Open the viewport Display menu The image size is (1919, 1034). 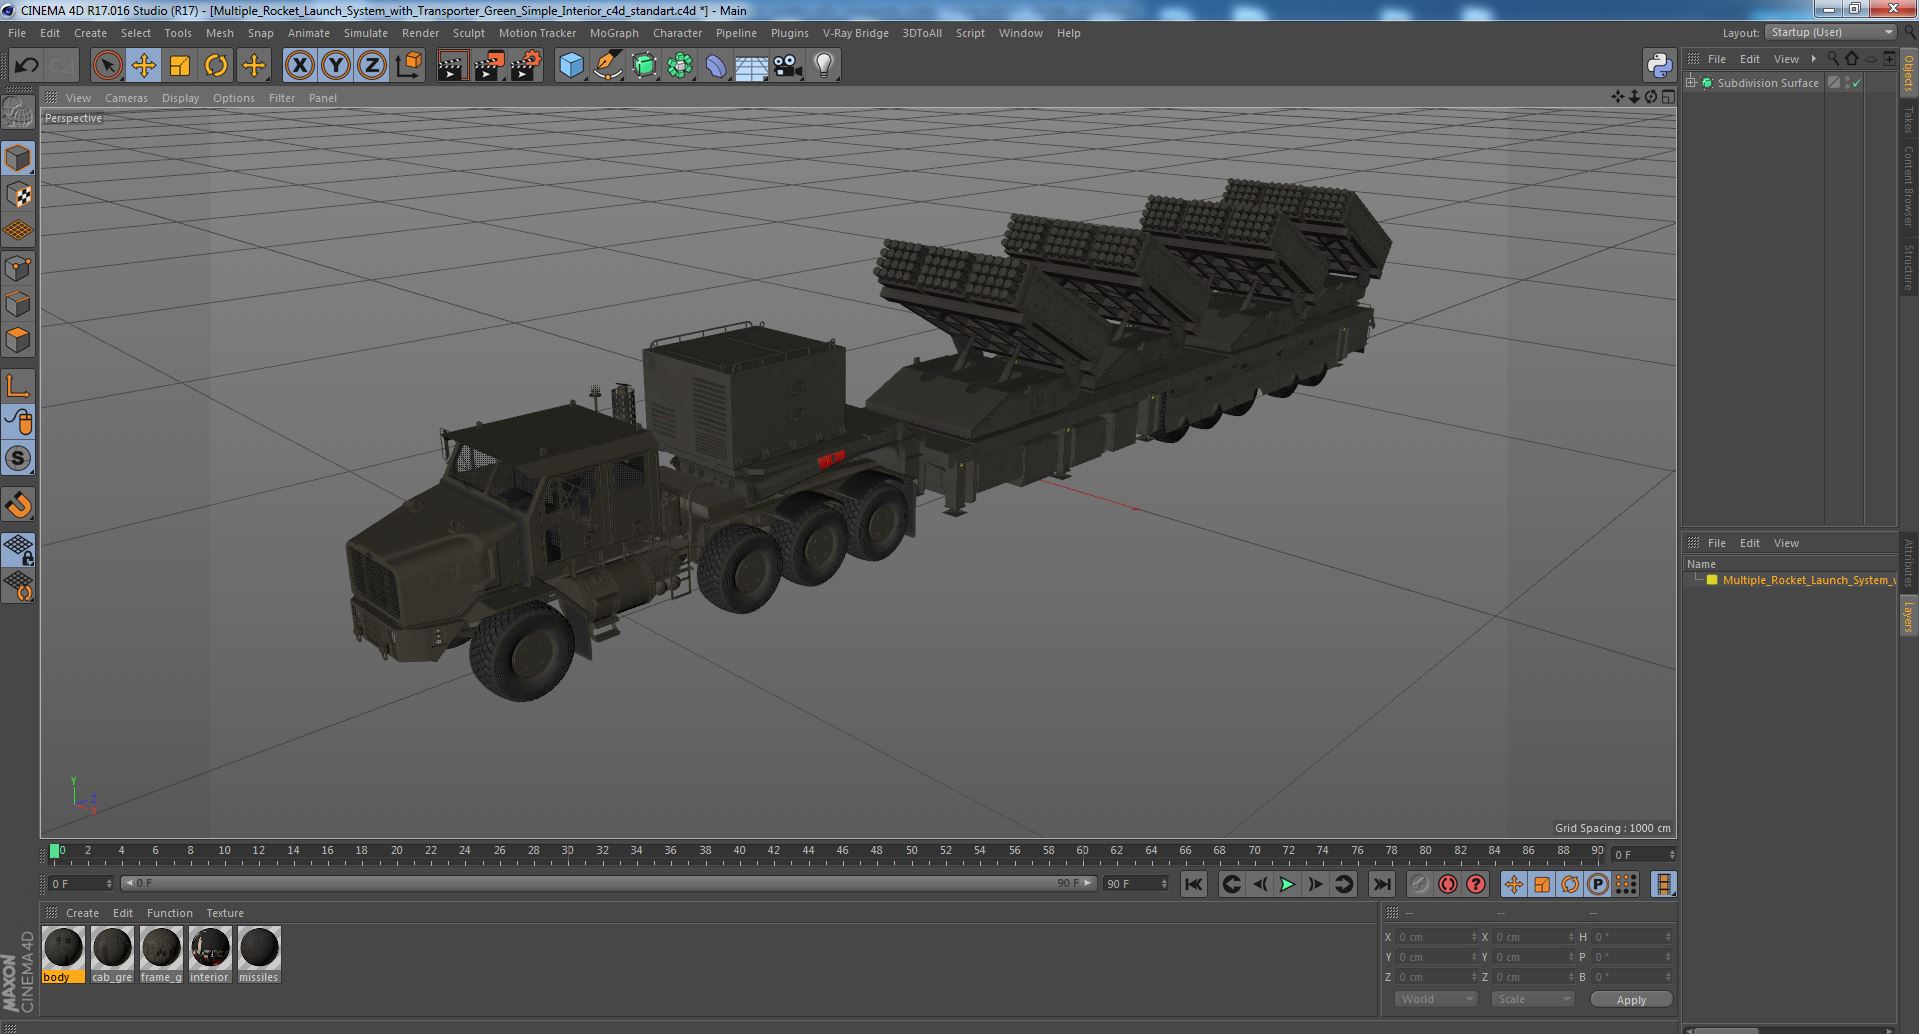coord(180,98)
